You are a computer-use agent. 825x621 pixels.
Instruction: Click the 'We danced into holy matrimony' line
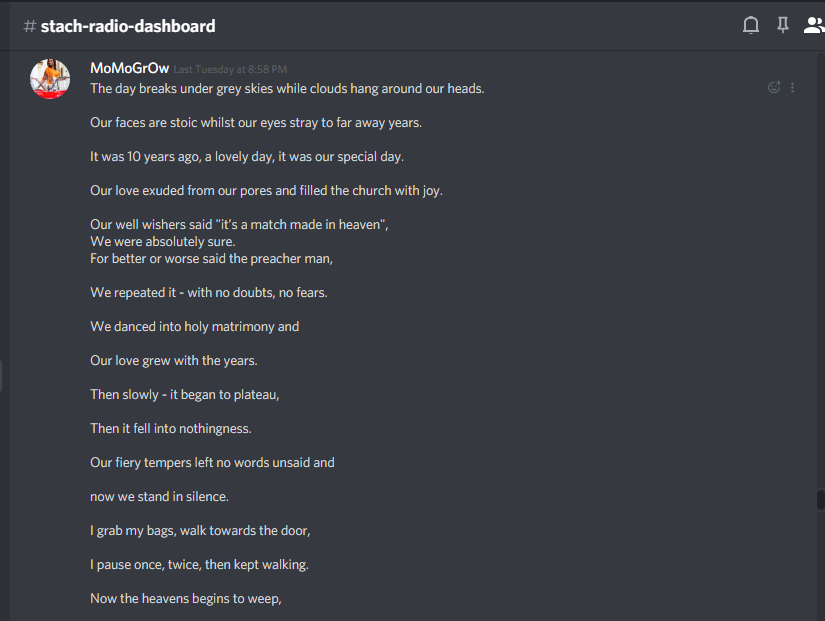point(194,326)
